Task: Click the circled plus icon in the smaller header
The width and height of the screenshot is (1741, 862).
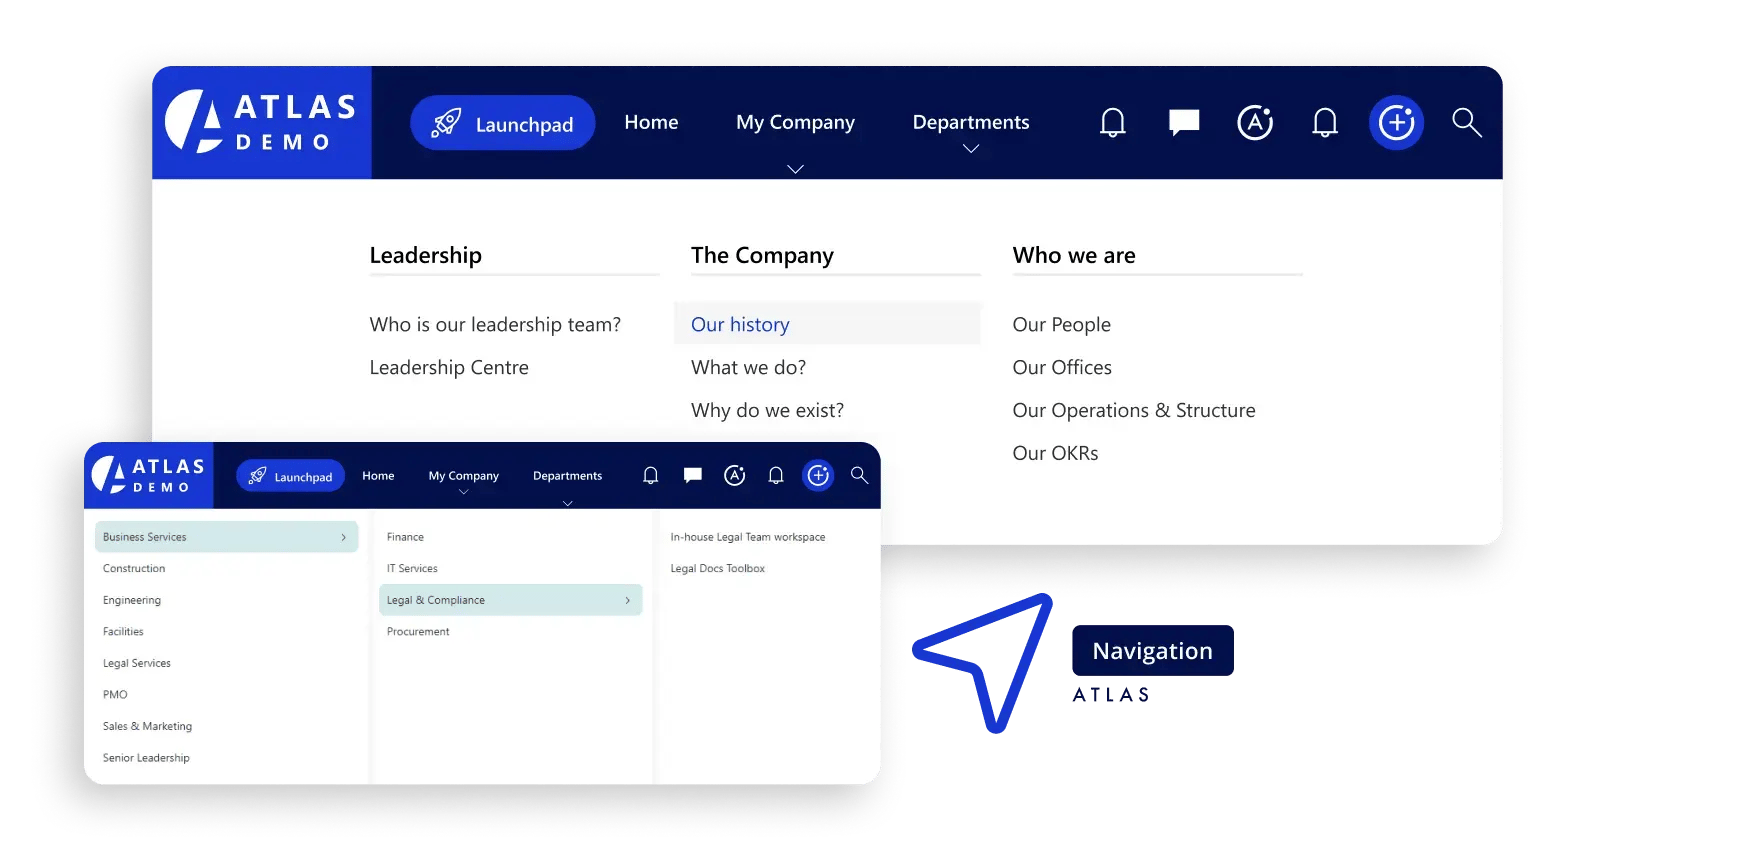Action: pos(818,476)
